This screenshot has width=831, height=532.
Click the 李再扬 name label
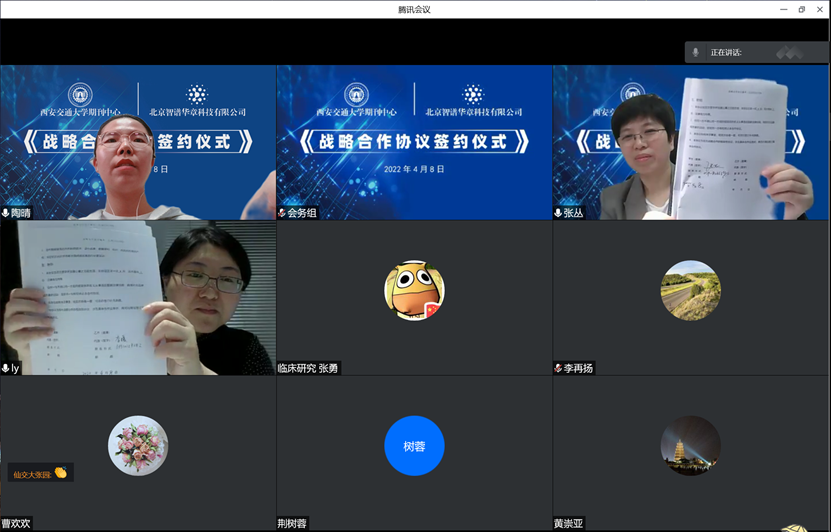(578, 368)
